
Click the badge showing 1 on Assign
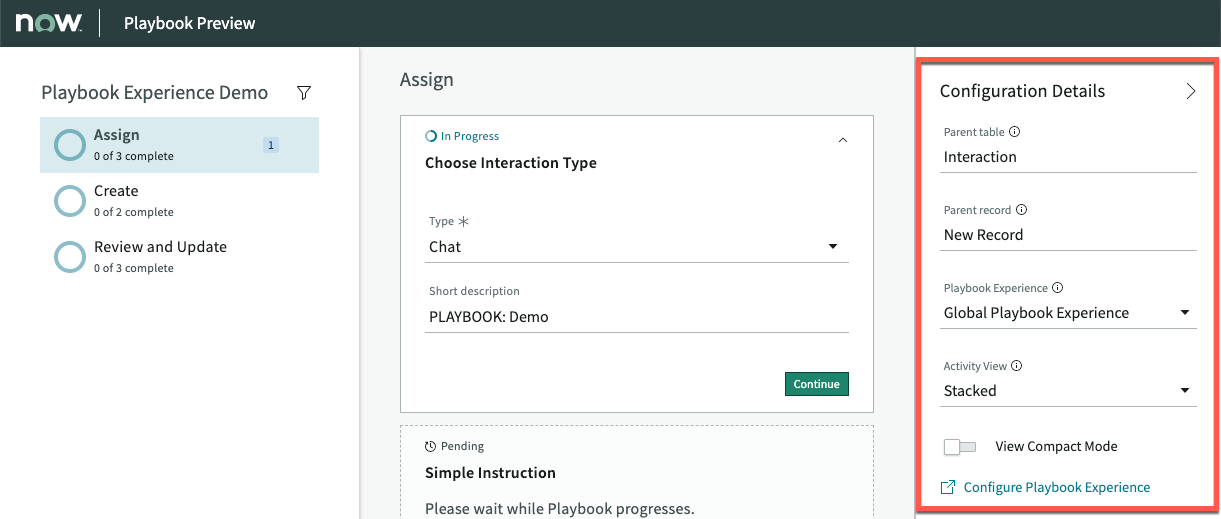[x=270, y=145]
